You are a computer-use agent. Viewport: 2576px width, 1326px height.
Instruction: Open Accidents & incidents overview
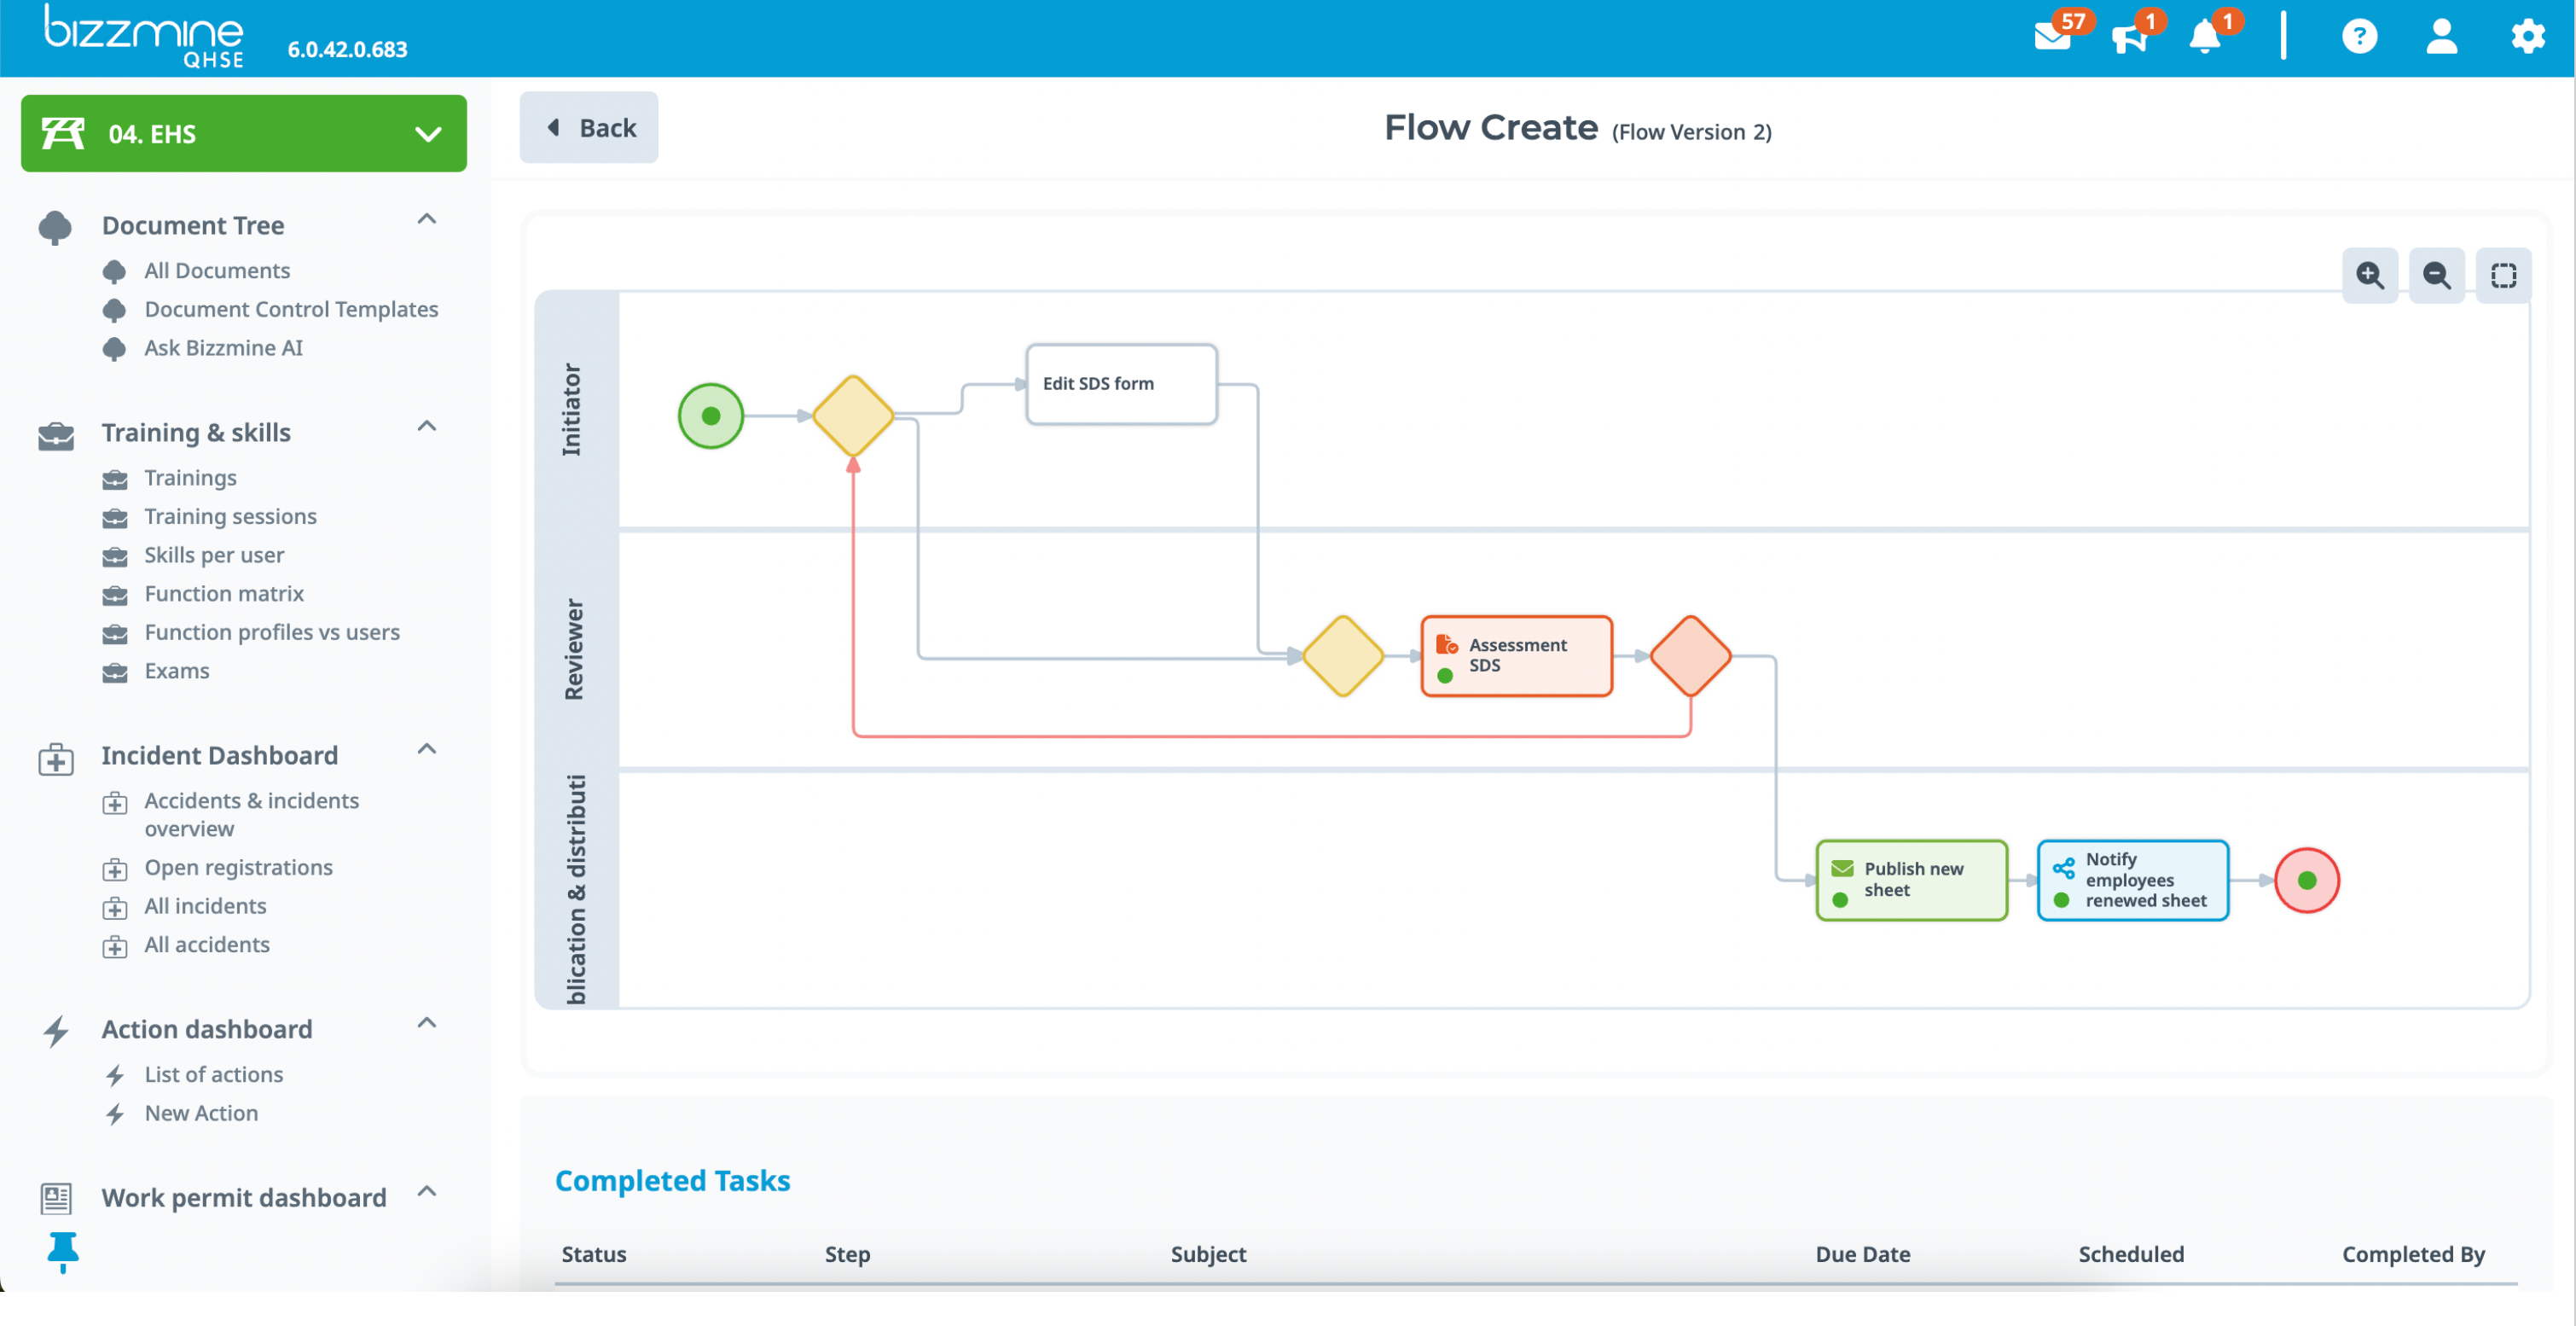pos(251,814)
